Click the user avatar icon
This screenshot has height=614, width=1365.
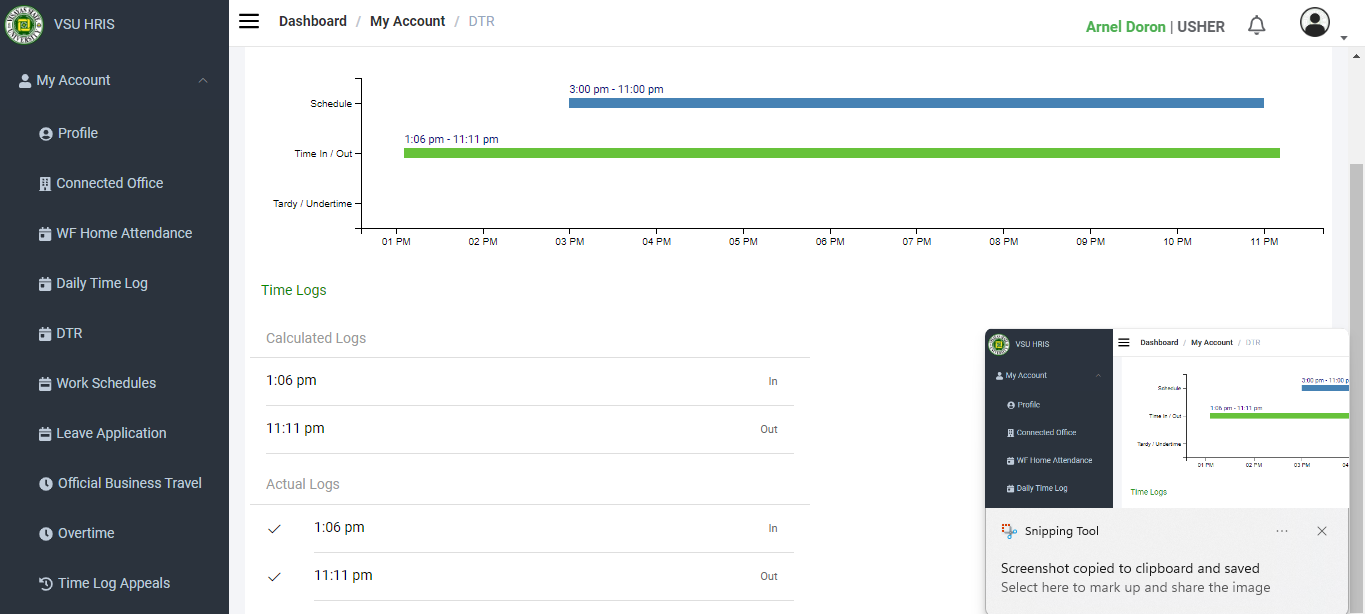(1315, 23)
